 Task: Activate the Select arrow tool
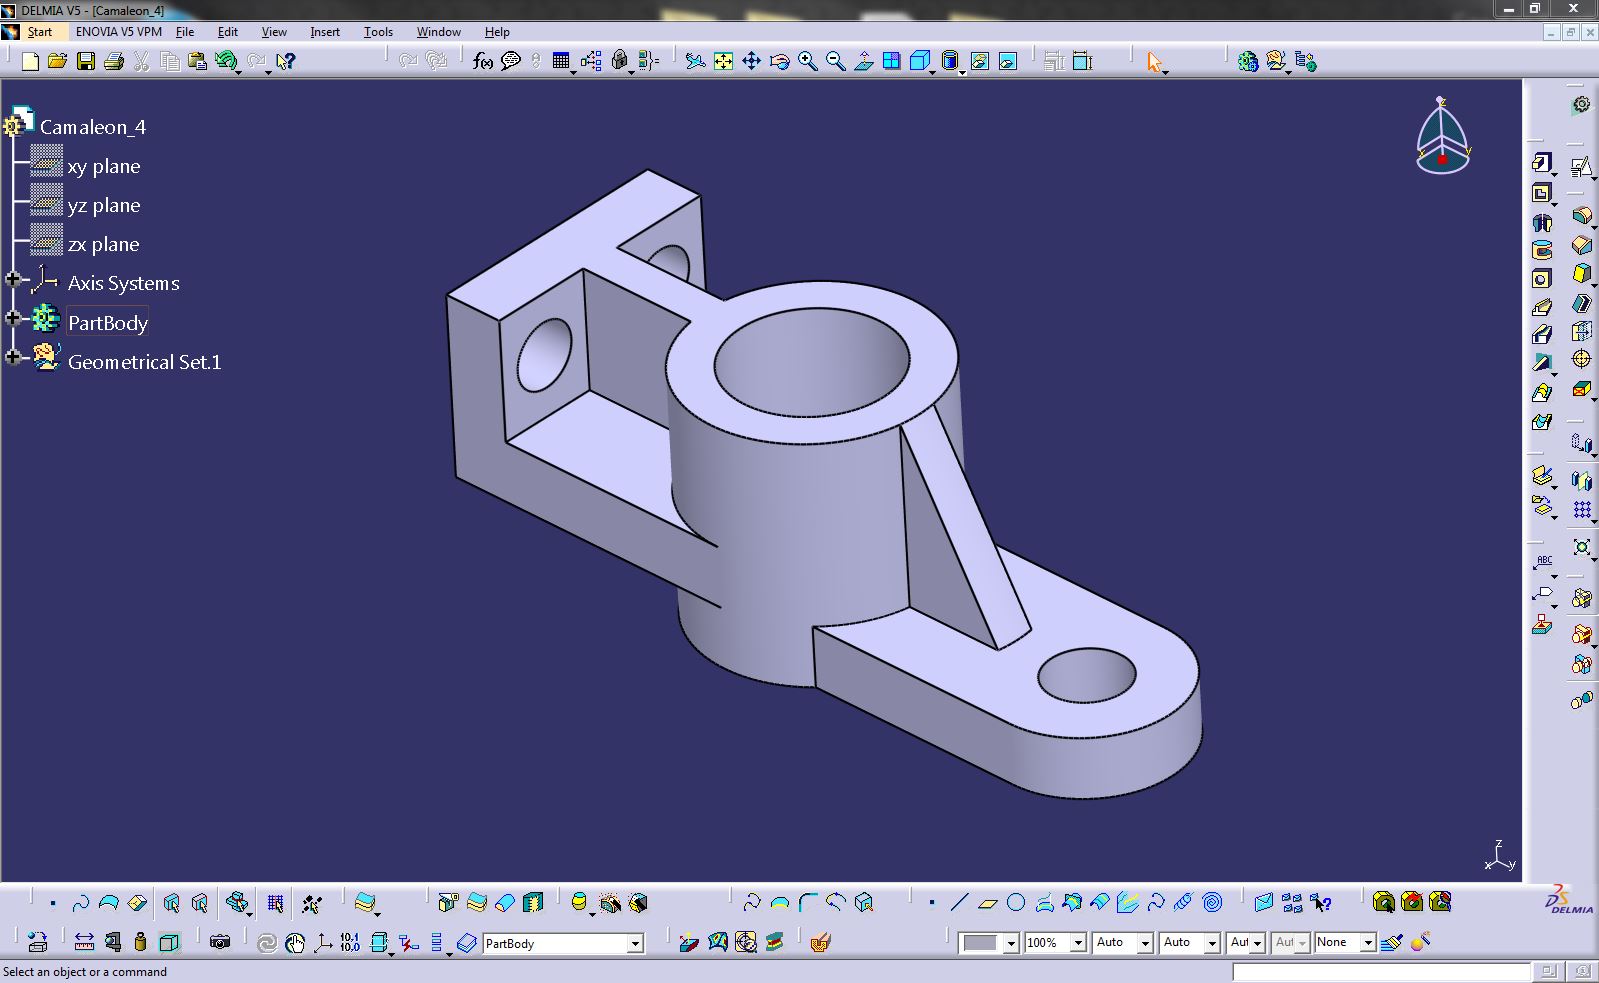click(1155, 62)
